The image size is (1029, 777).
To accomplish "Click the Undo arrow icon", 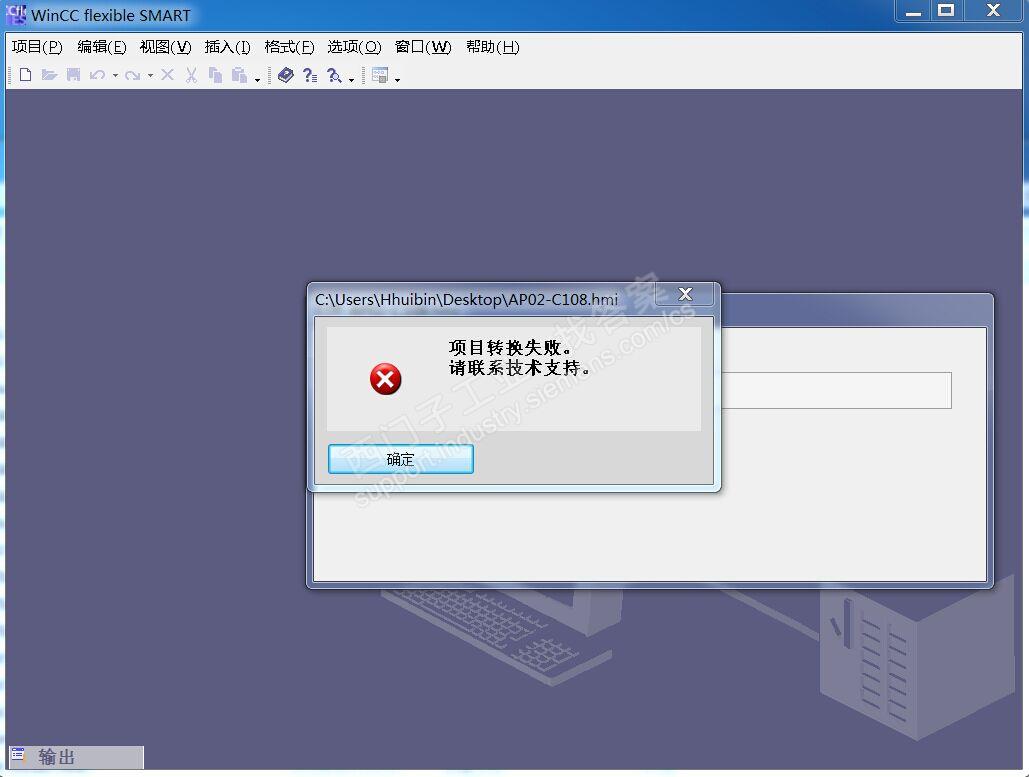I will (x=97, y=75).
